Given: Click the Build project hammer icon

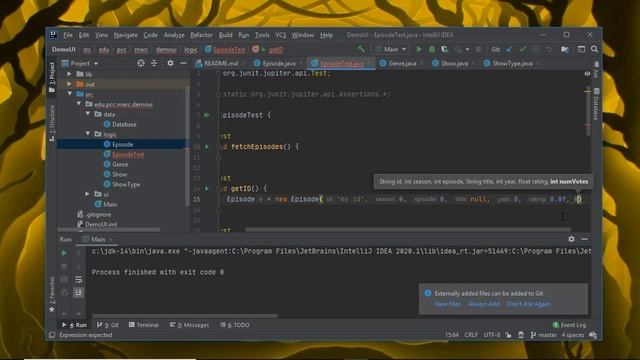Looking at the screenshot, I should (x=361, y=49).
